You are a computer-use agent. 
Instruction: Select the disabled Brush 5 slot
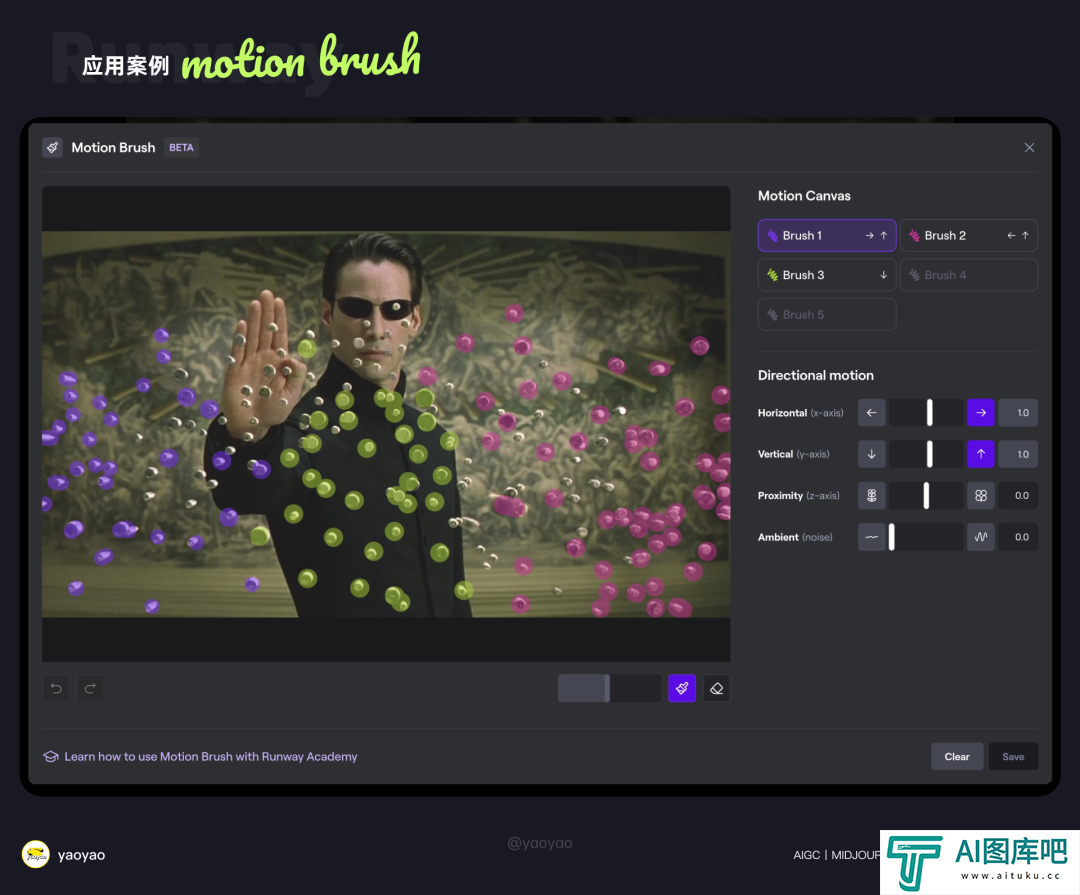tap(827, 314)
